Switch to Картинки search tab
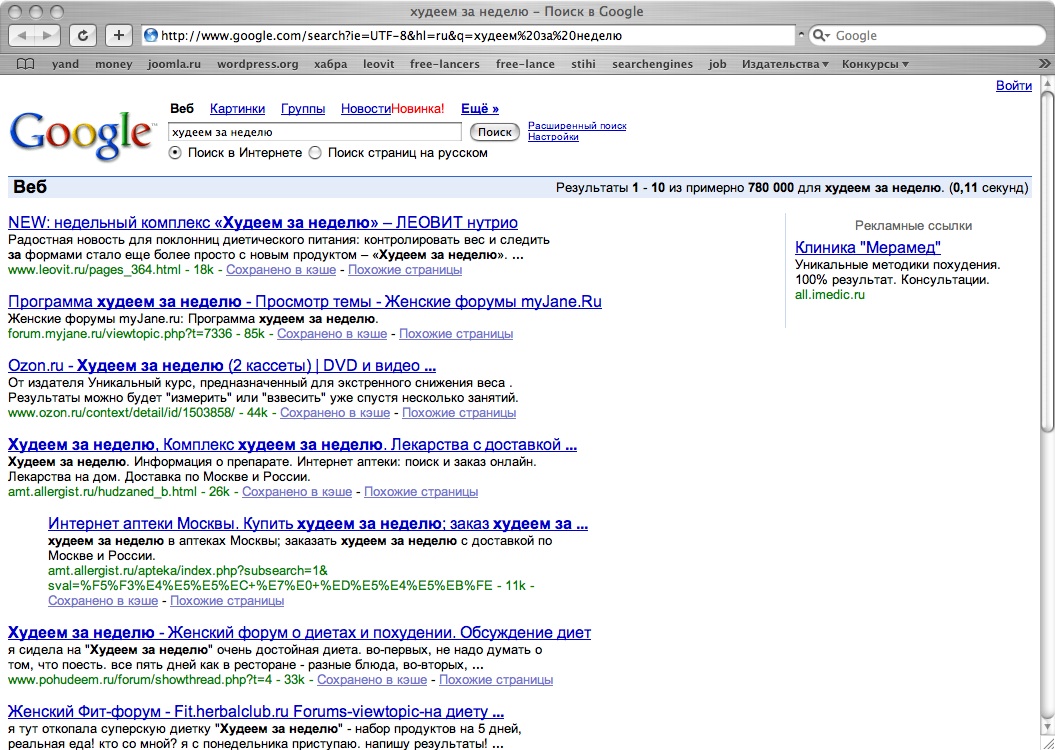 tap(238, 108)
